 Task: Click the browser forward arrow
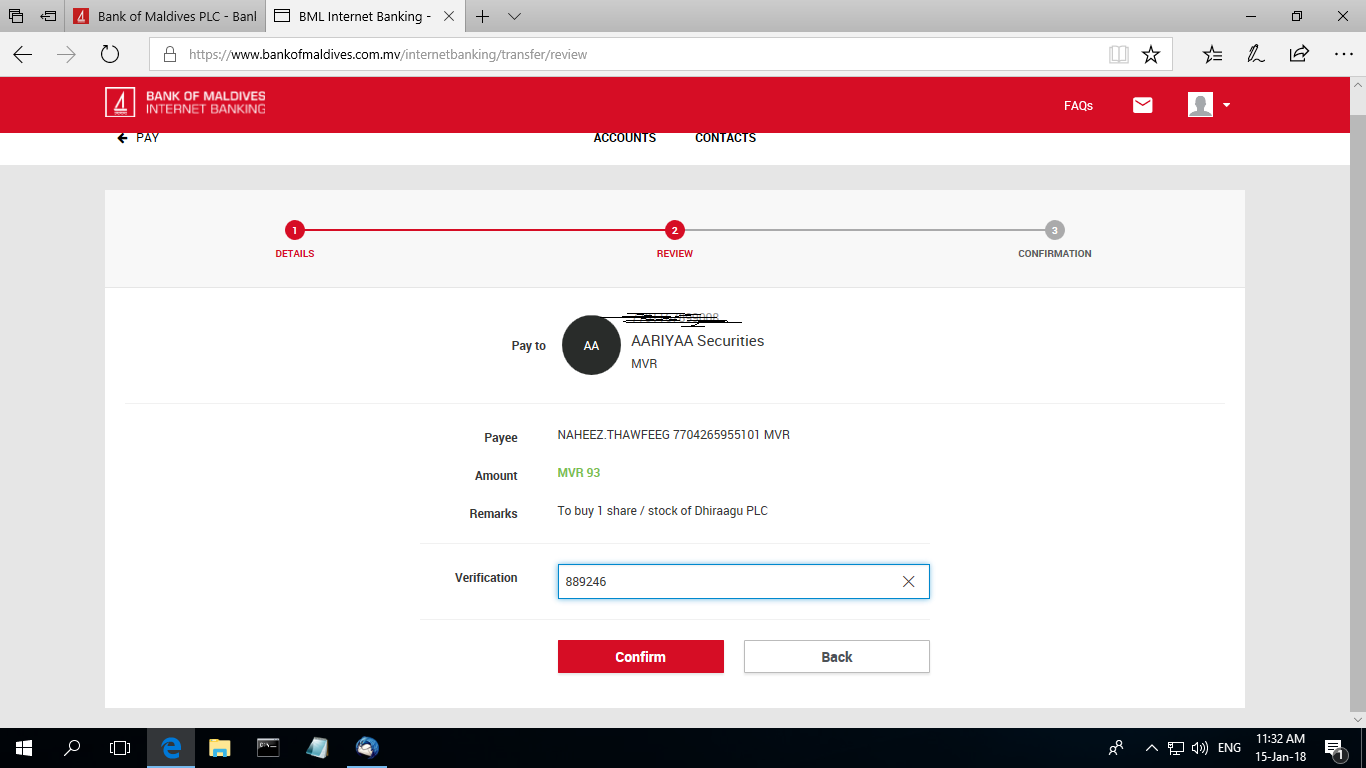coord(67,55)
